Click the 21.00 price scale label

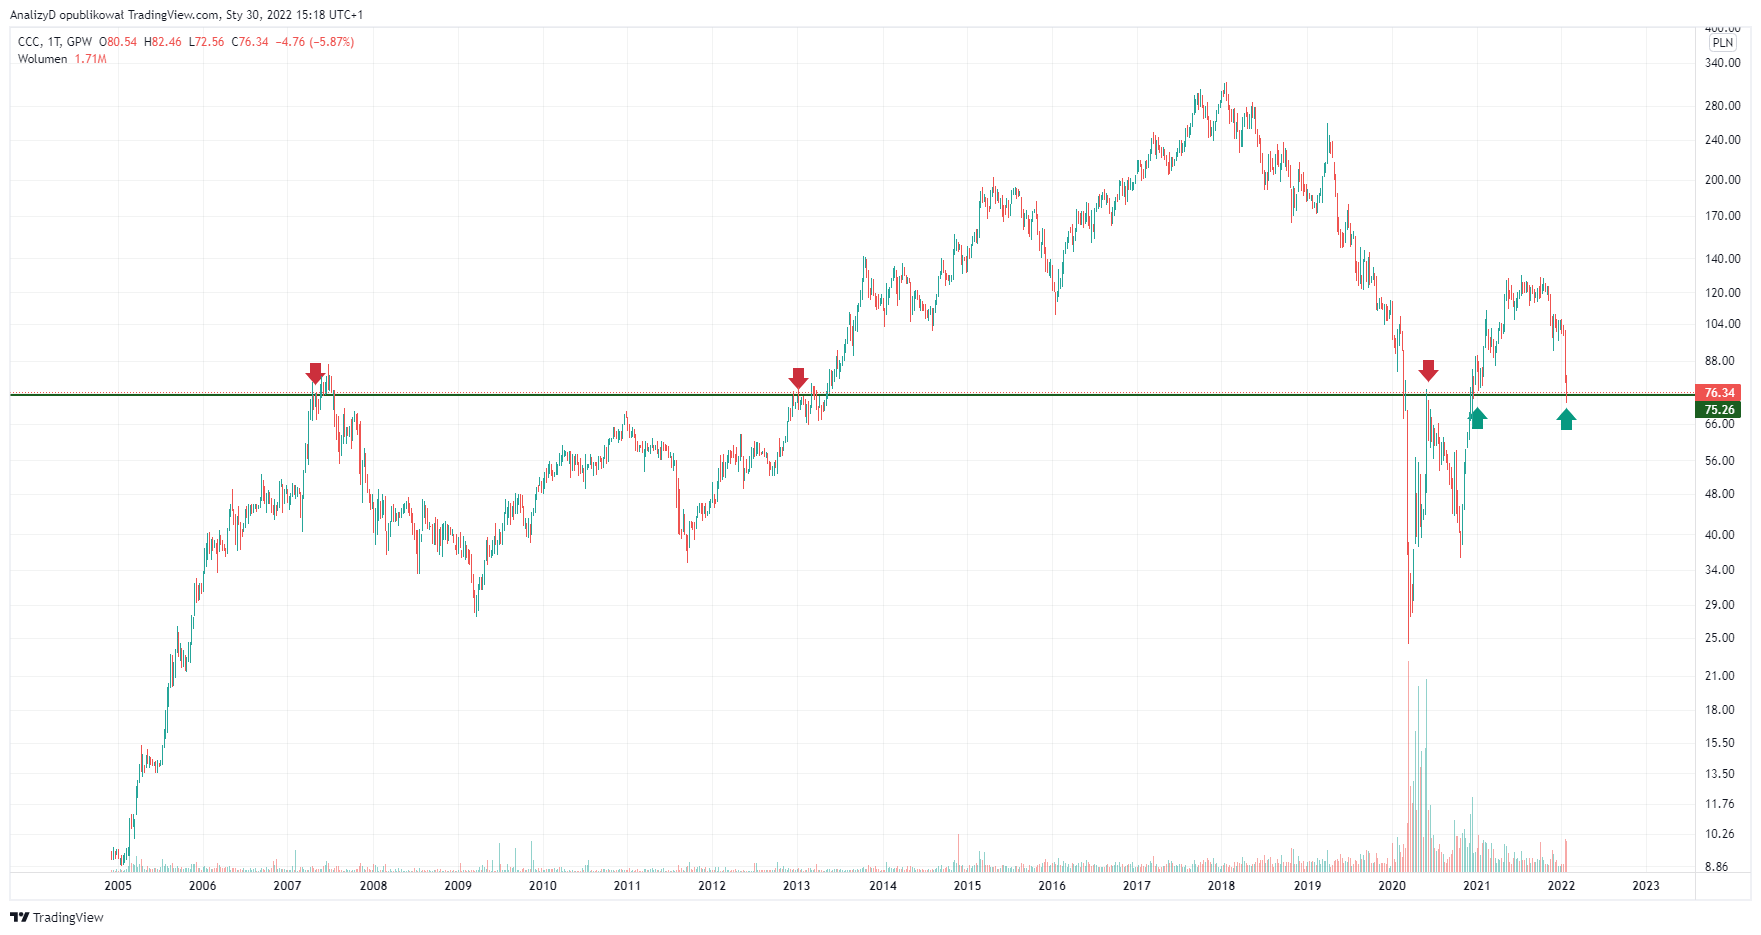click(x=1720, y=676)
